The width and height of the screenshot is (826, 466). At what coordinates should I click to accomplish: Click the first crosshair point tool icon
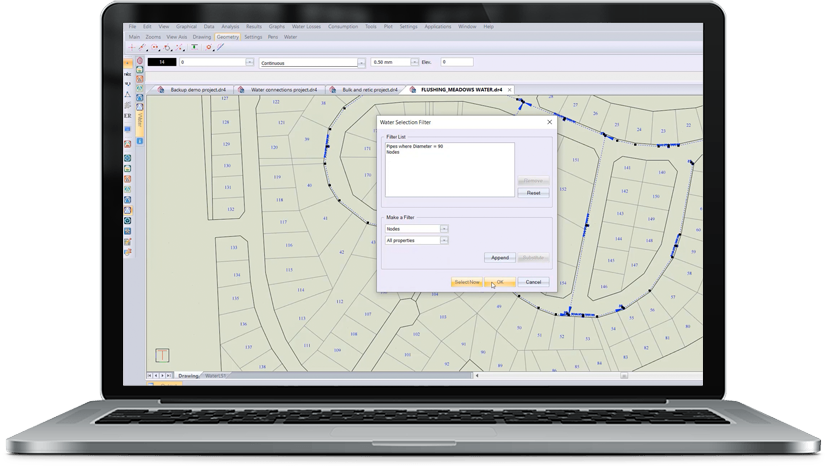coord(131,47)
